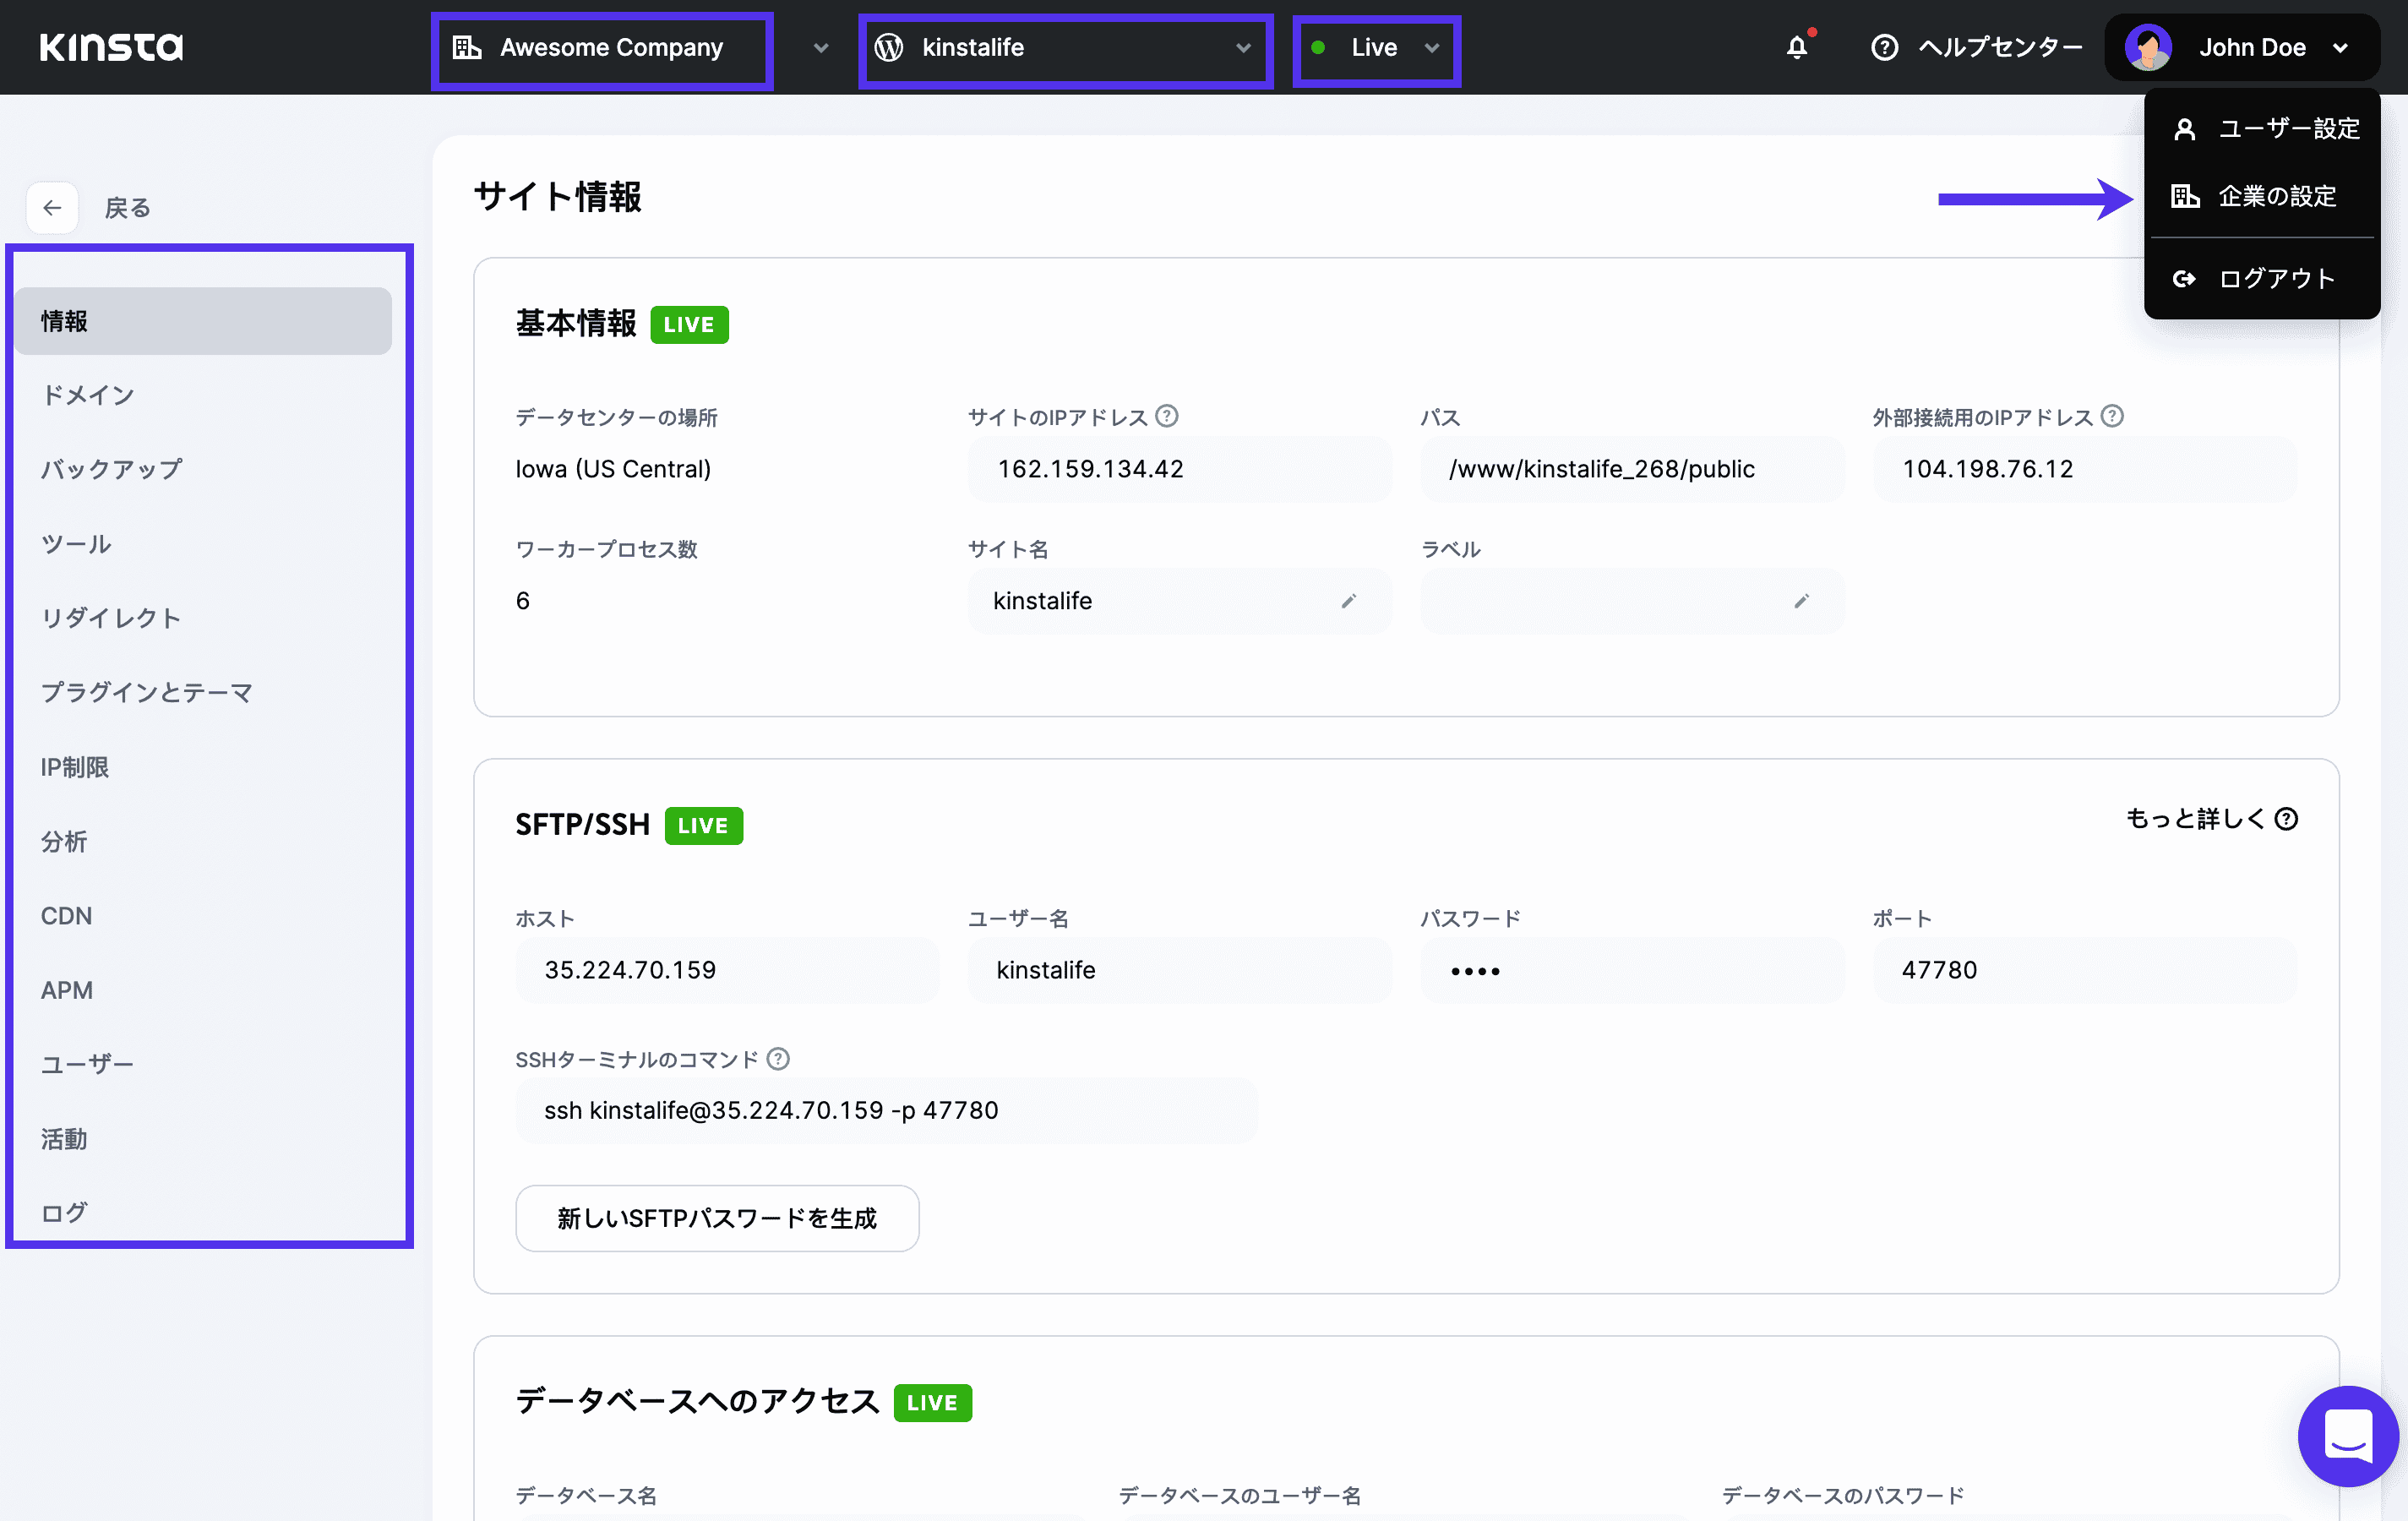The height and width of the screenshot is (1521, 2408).
Task: Click the help icon next to 外部接続用のIPアドレス
Action: 2113,416
